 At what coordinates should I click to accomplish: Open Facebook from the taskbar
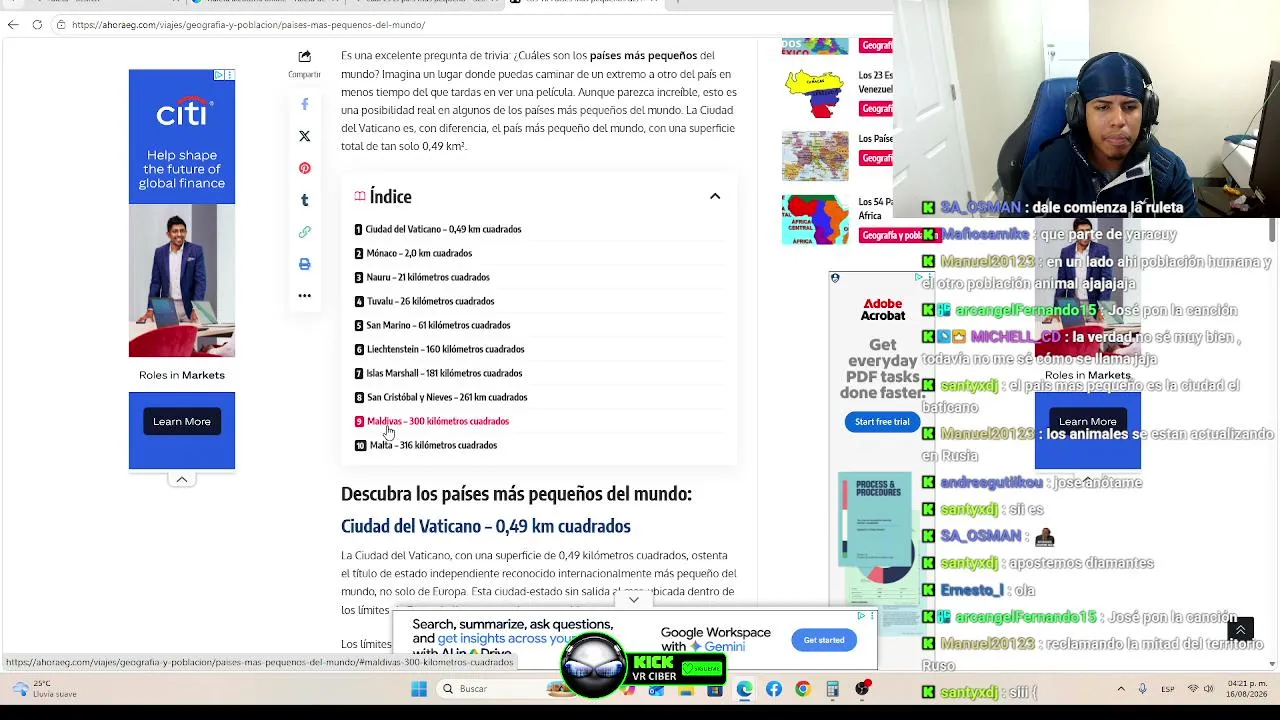tap(774, 689)
